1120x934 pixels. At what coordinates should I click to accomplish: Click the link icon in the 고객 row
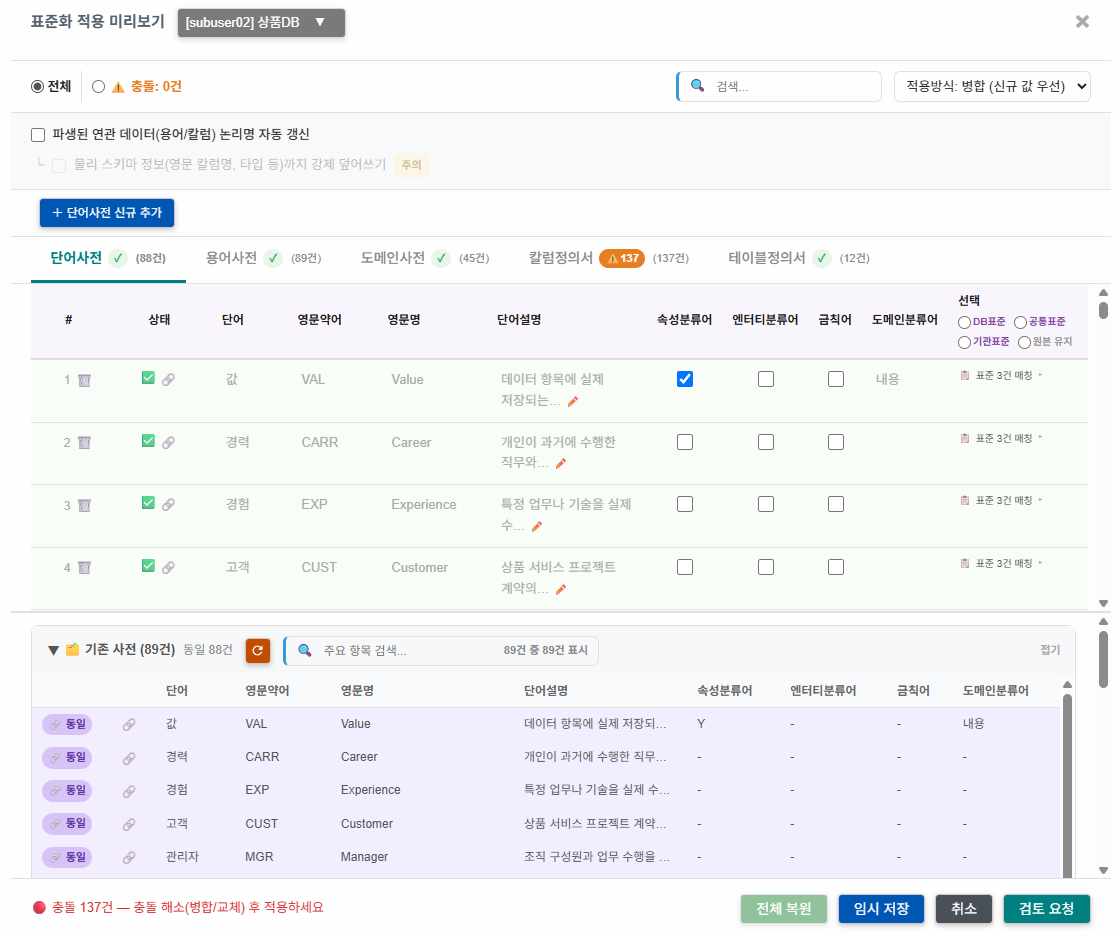169,567
